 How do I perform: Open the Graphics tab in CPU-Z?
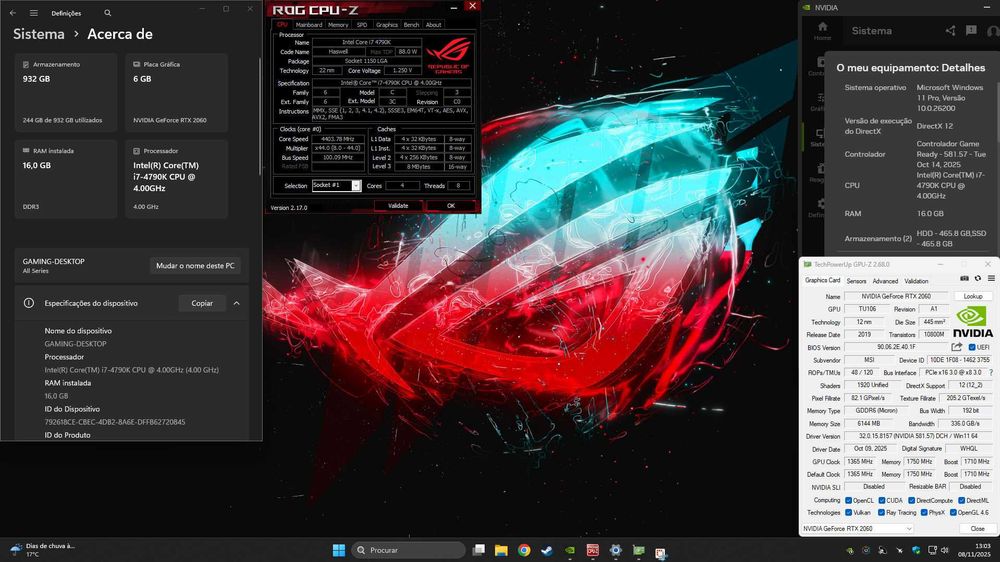(x=386, y=25)
